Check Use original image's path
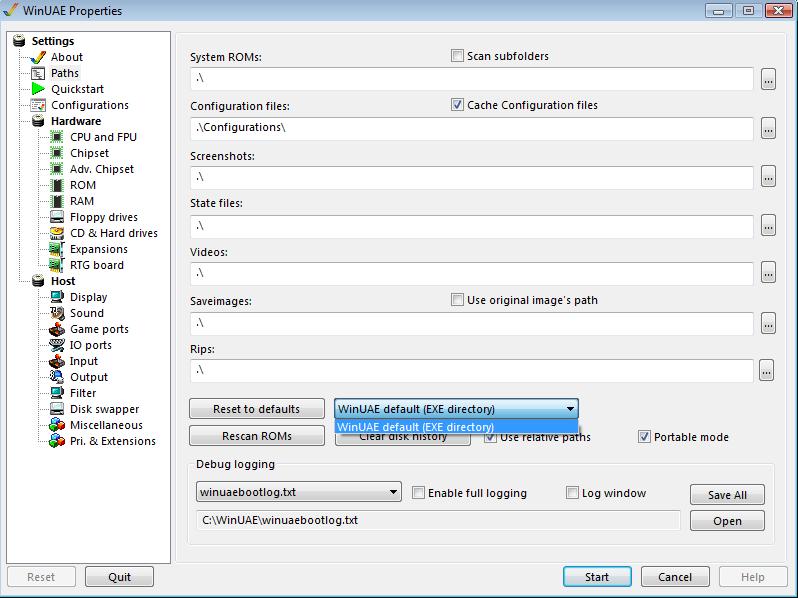Image resolution: width=798 pixels, height=598 pixels. tap(457, 300)
